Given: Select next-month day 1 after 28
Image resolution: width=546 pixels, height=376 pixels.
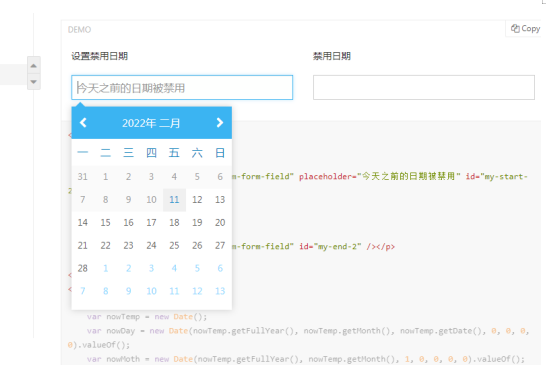Looking at the screenshot, I should tap(106, 268).
